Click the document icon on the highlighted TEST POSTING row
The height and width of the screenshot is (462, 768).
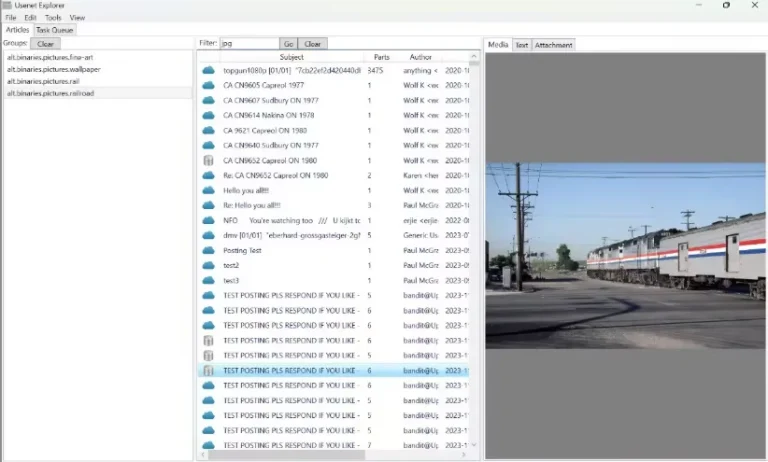(208, 370)
